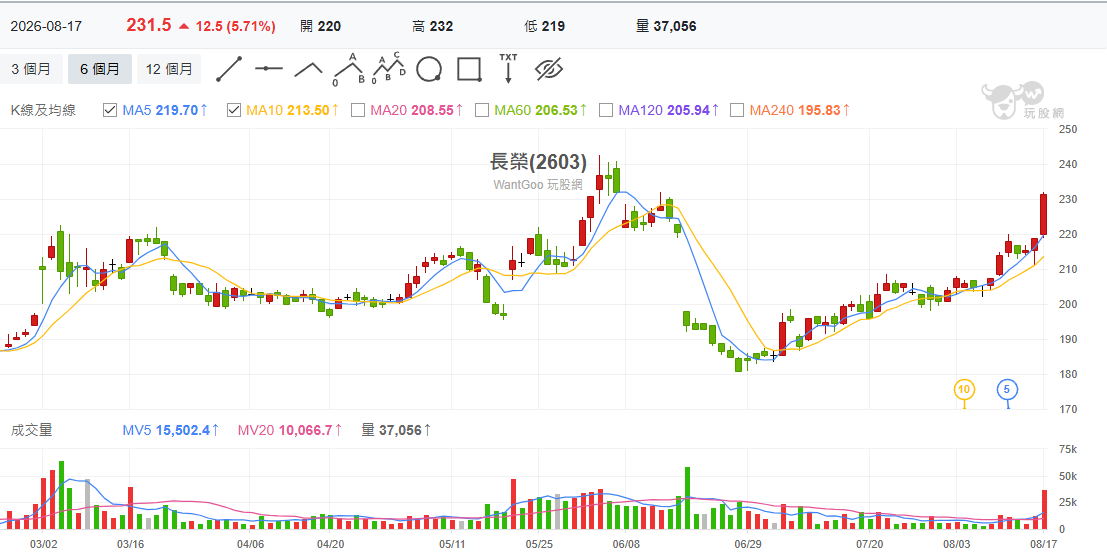Viewport: 1107px width, 554px height.
Task: Select the trend line drawing tool
Action: pos(229,69)
